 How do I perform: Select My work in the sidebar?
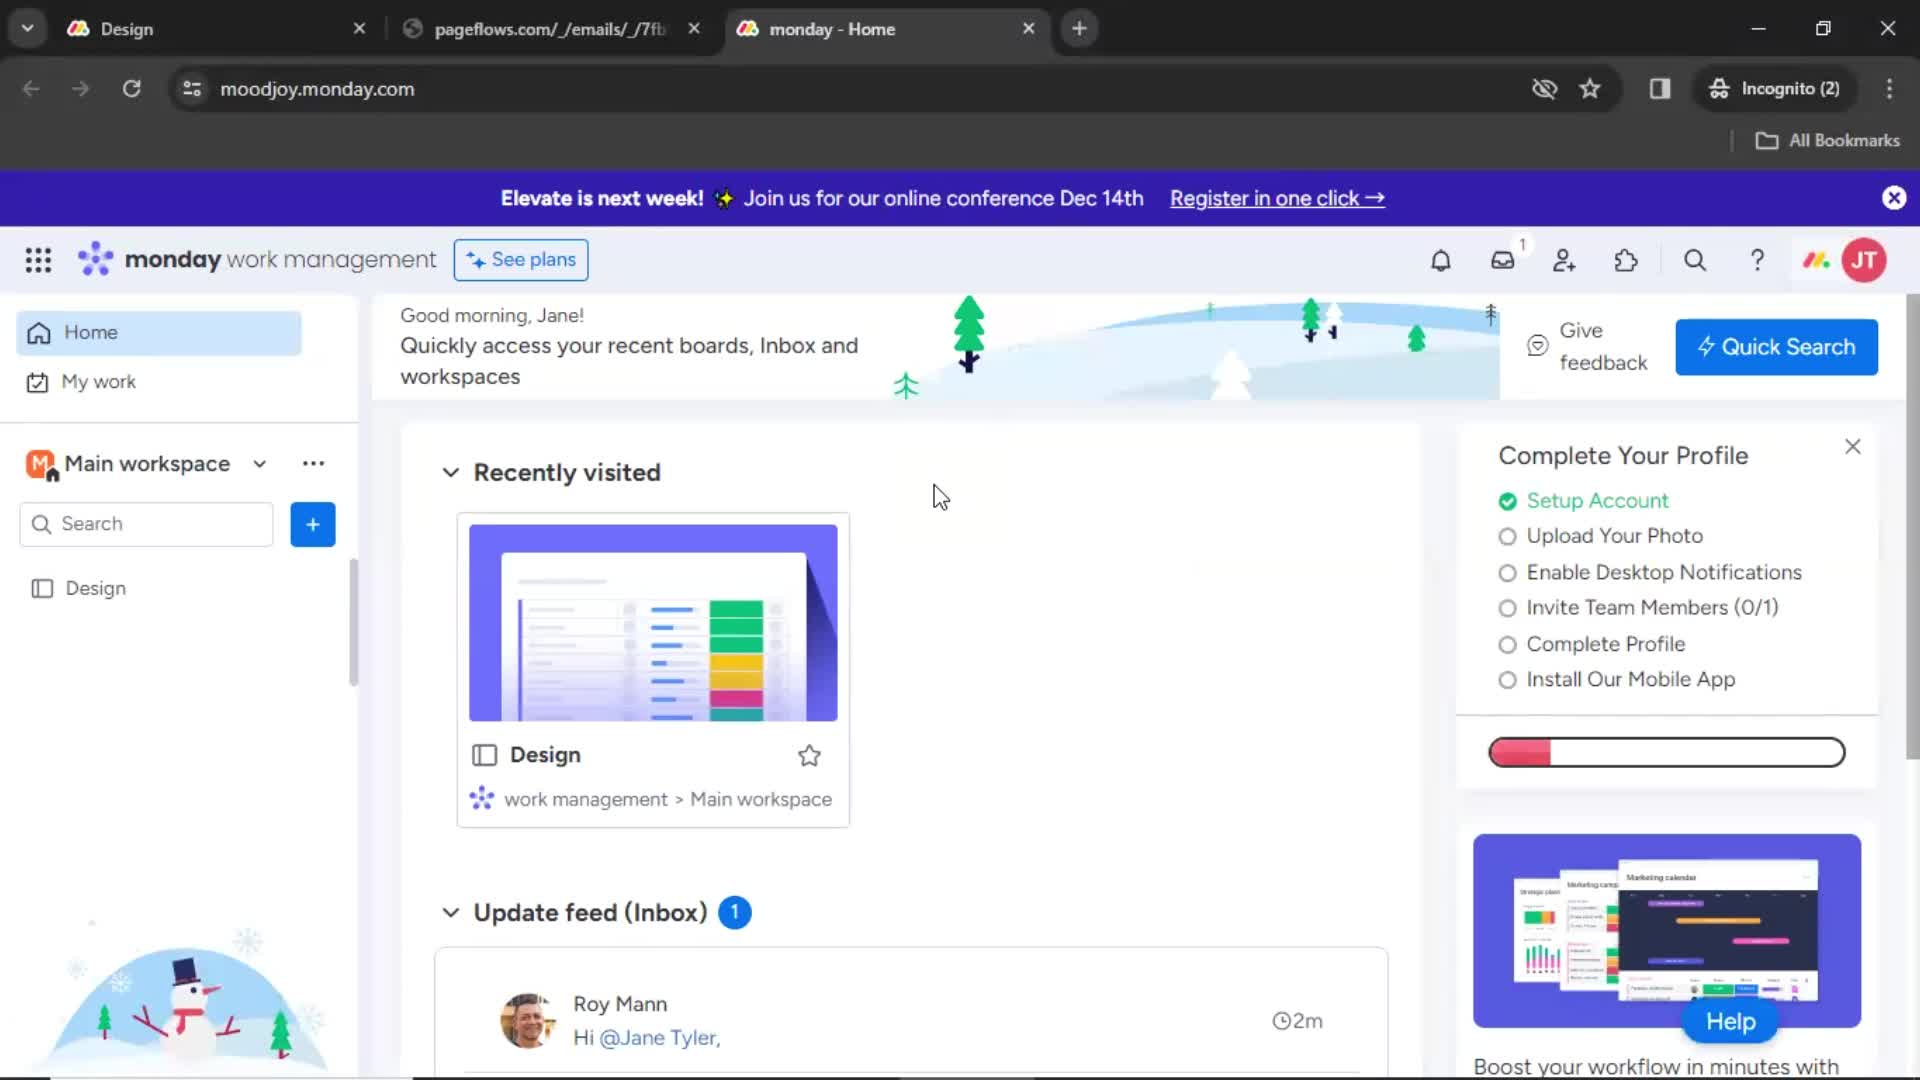(99, 381)
